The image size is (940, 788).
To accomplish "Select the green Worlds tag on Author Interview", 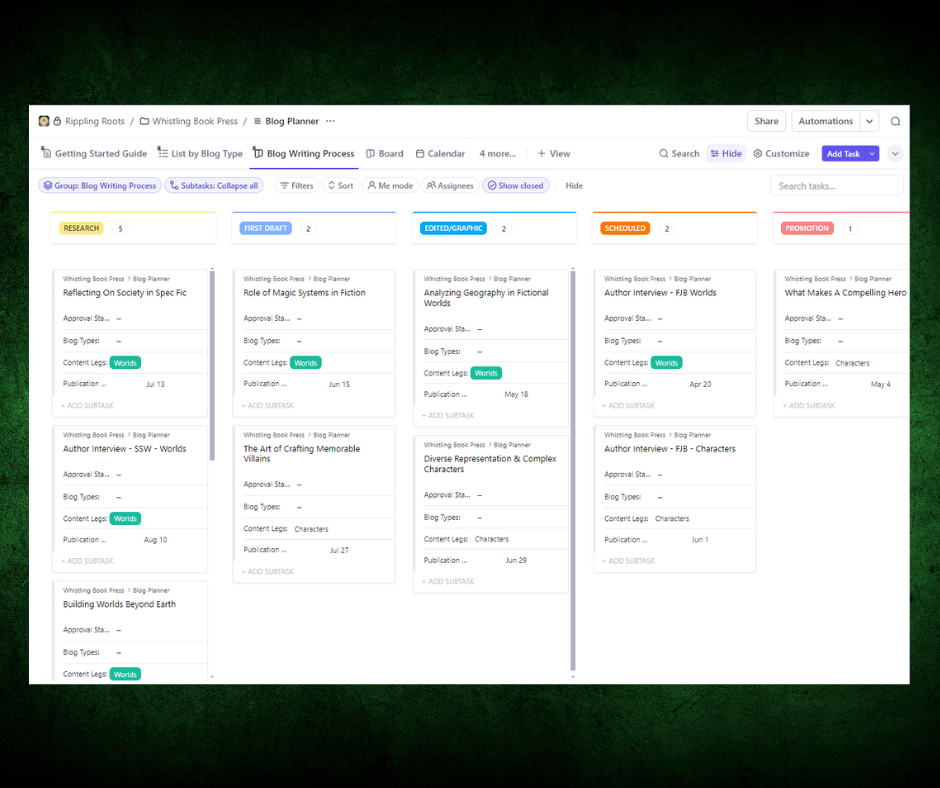I will pyautogui.click(x=124, y=518).
